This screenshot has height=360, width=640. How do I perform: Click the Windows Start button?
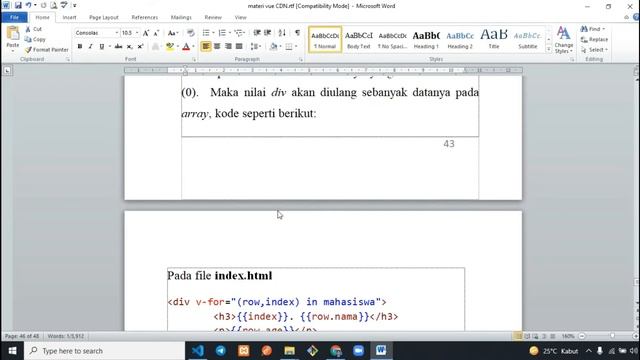point(12,351)
